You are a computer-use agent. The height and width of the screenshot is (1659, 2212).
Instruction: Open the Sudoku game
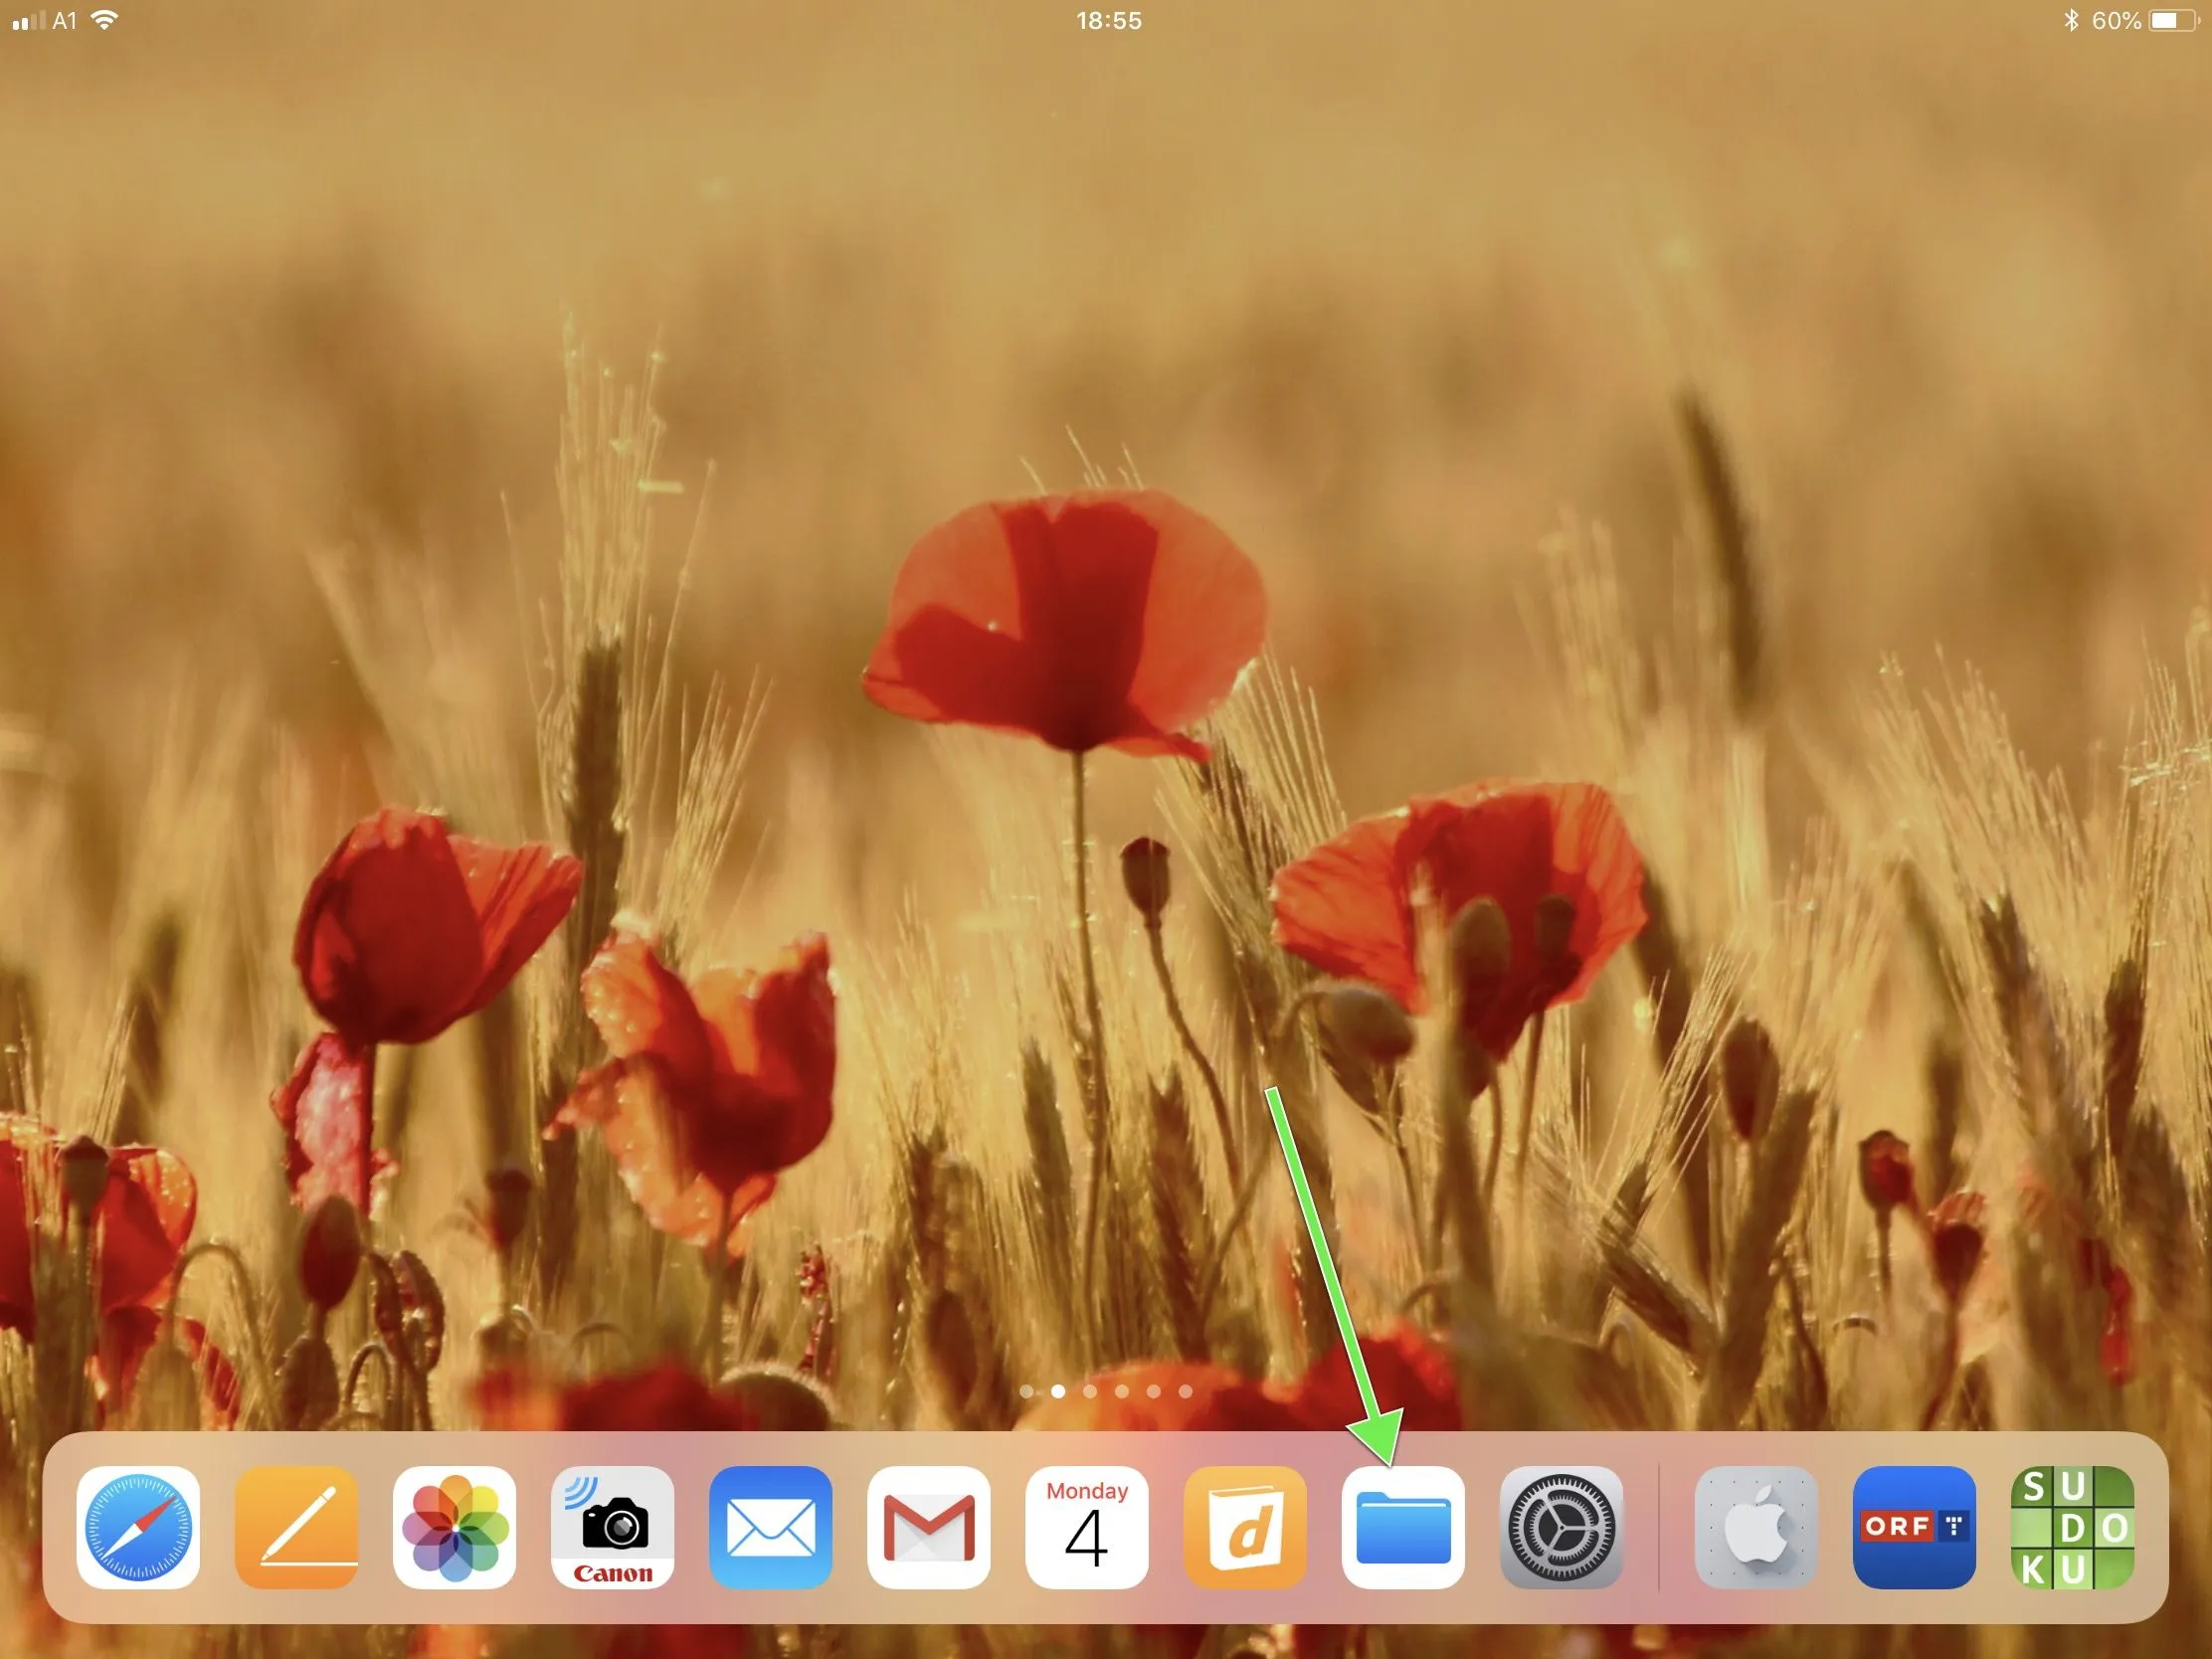(2072, 1527)
